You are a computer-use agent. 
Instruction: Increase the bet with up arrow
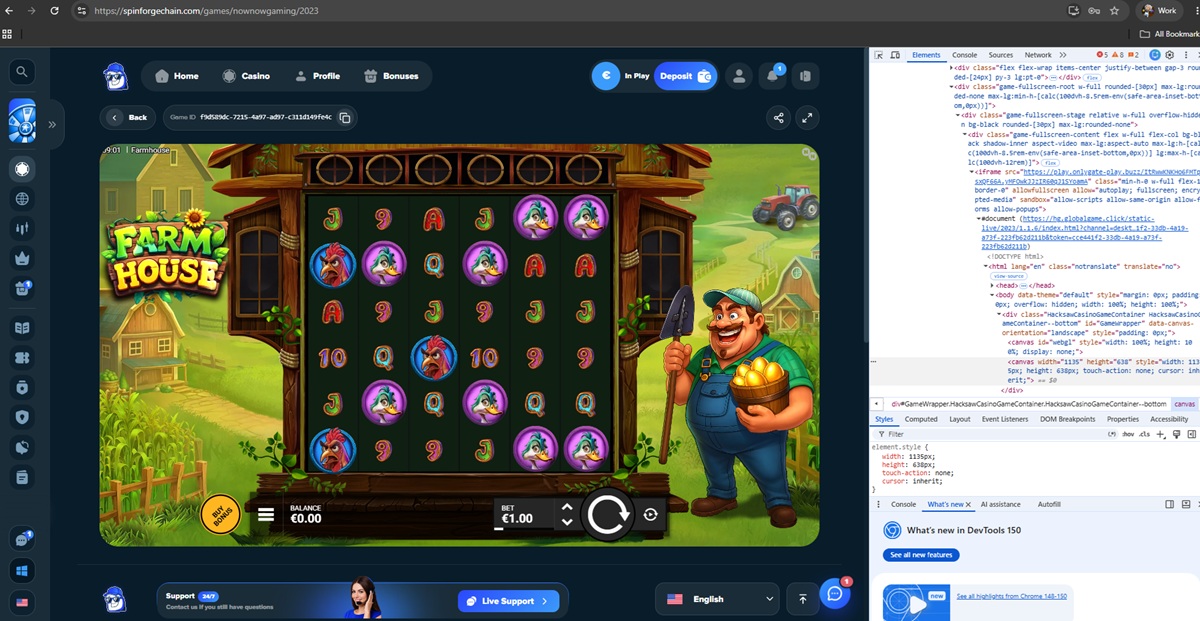(x=567, y=507)
